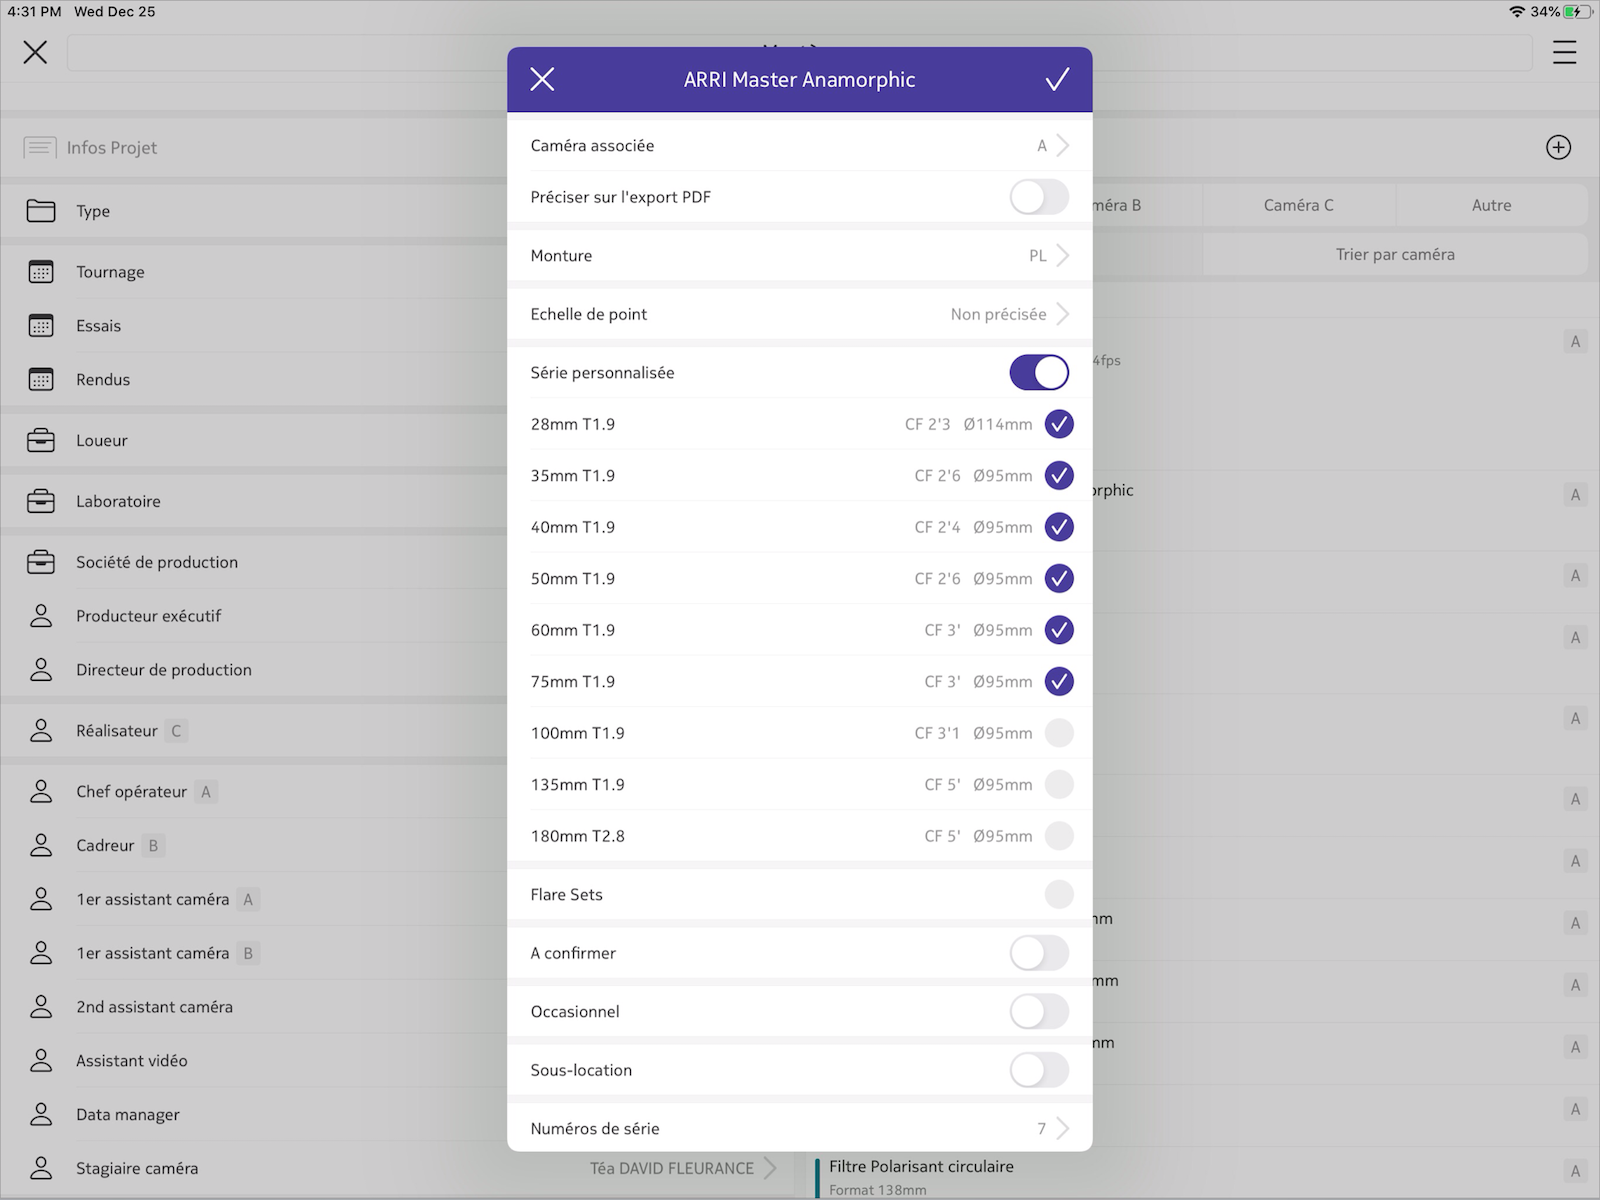1600x1200 pixels.
Task: Disable the Série personnalisée switch
Action: tap(1039, 373)
